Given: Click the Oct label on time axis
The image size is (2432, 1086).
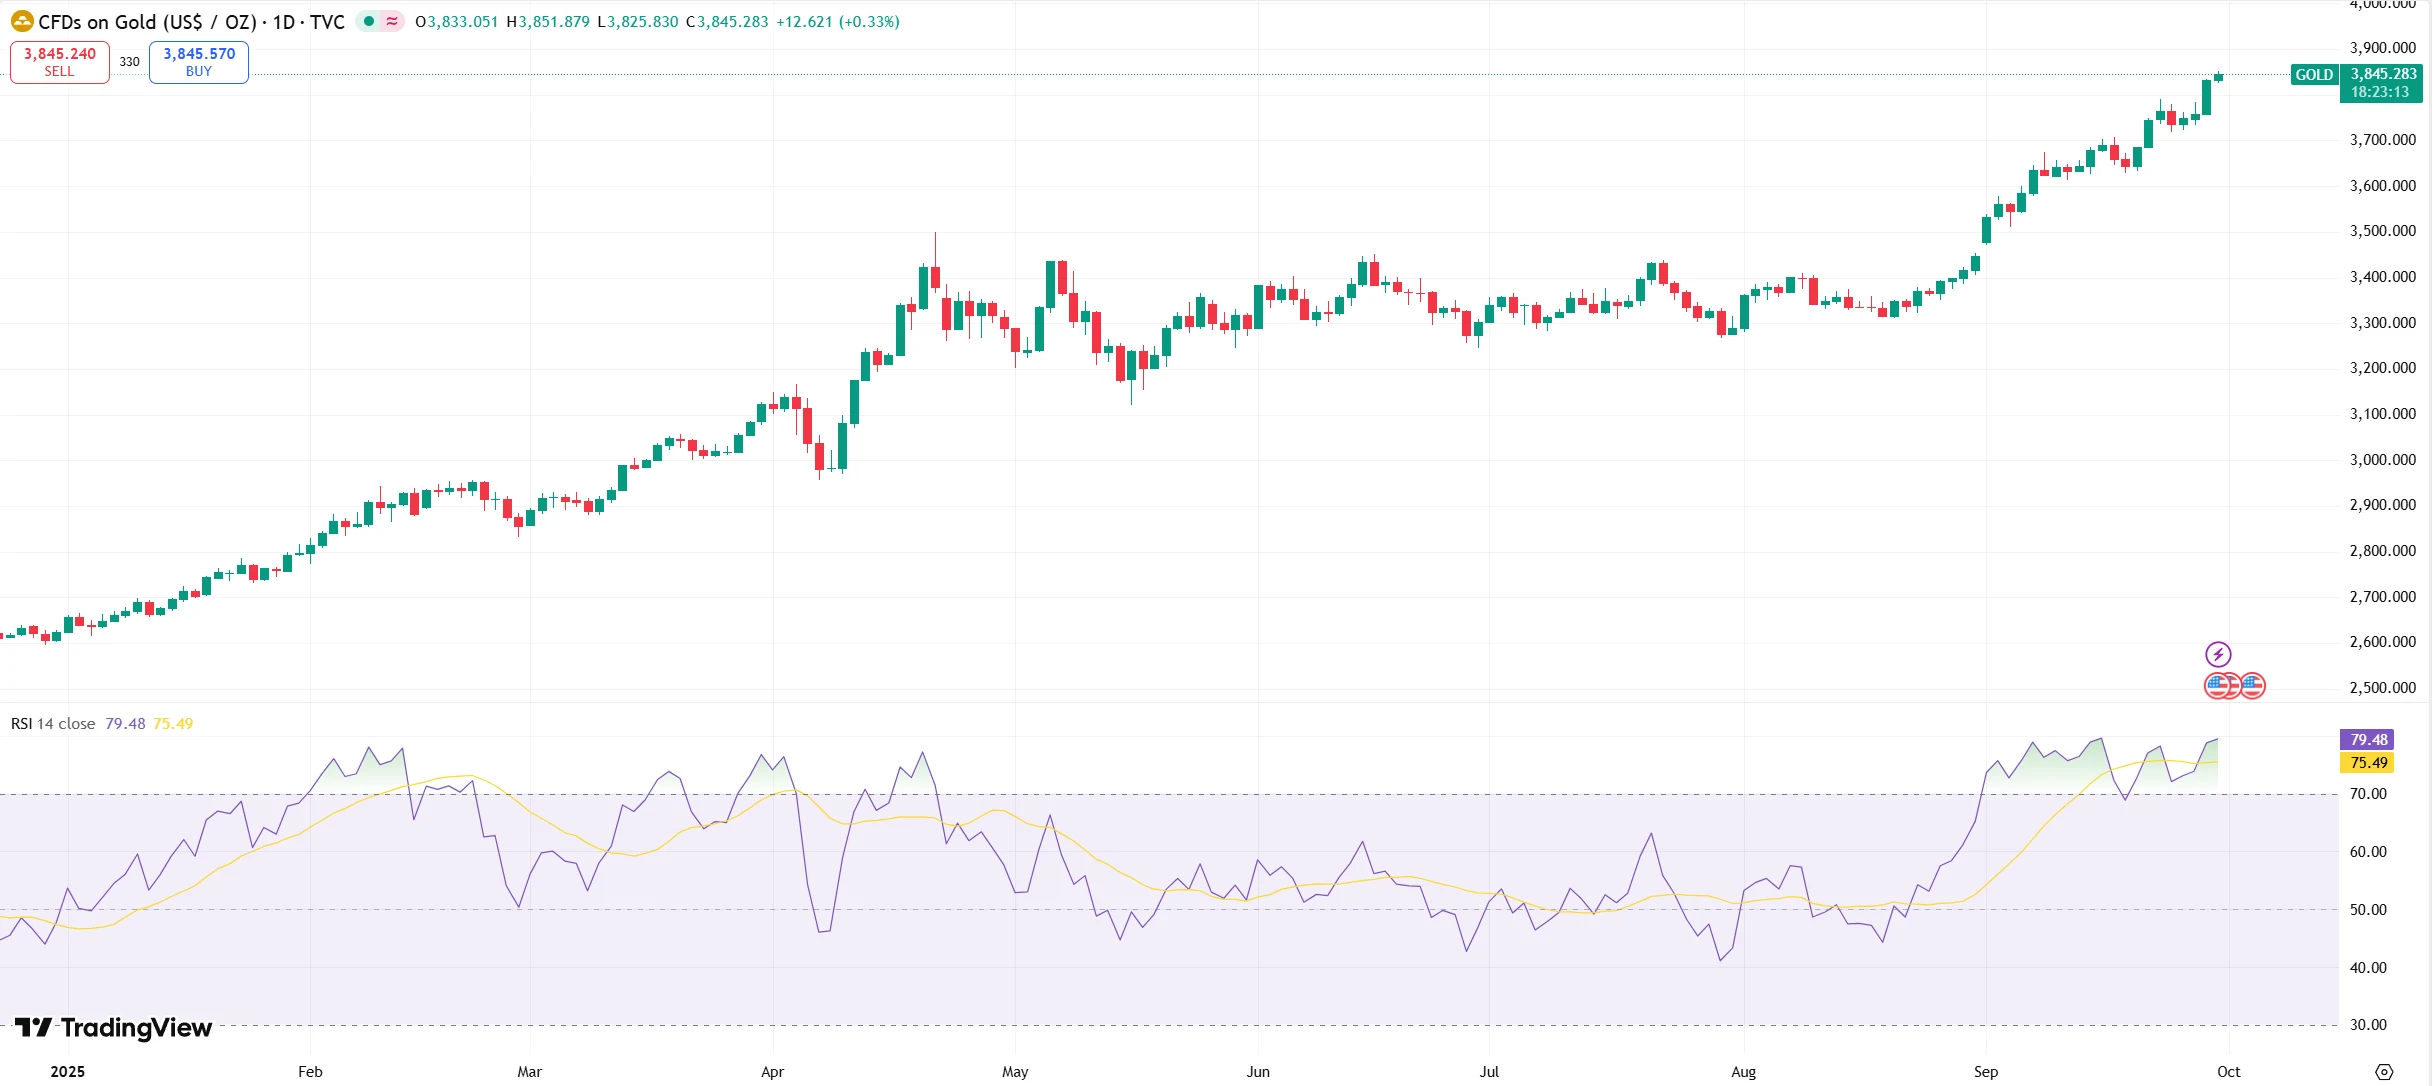Looking at the screenshot, I should point(2228,1071).
